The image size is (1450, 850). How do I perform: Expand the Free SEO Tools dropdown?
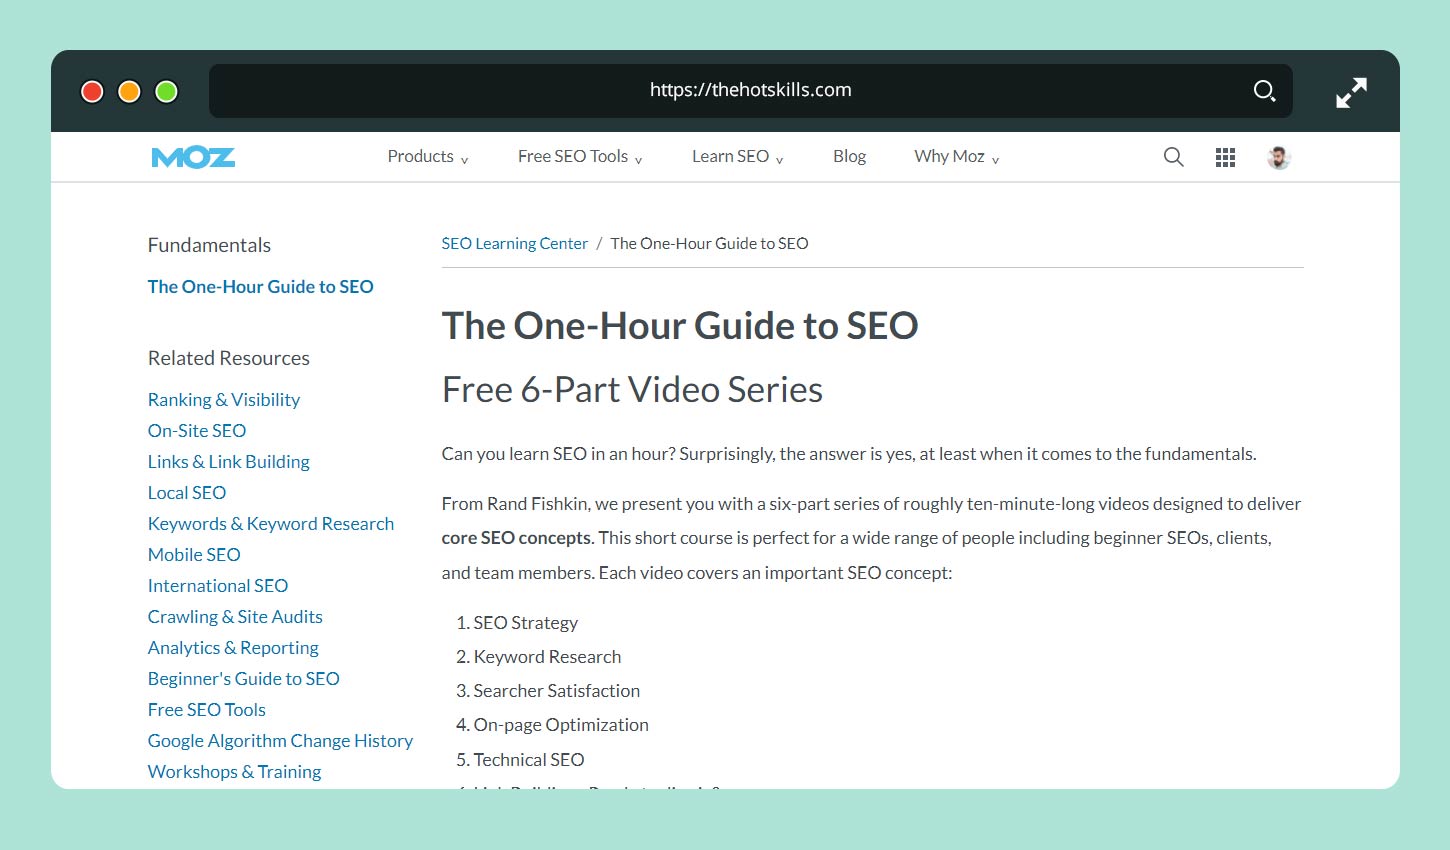[x=572, y=156]
